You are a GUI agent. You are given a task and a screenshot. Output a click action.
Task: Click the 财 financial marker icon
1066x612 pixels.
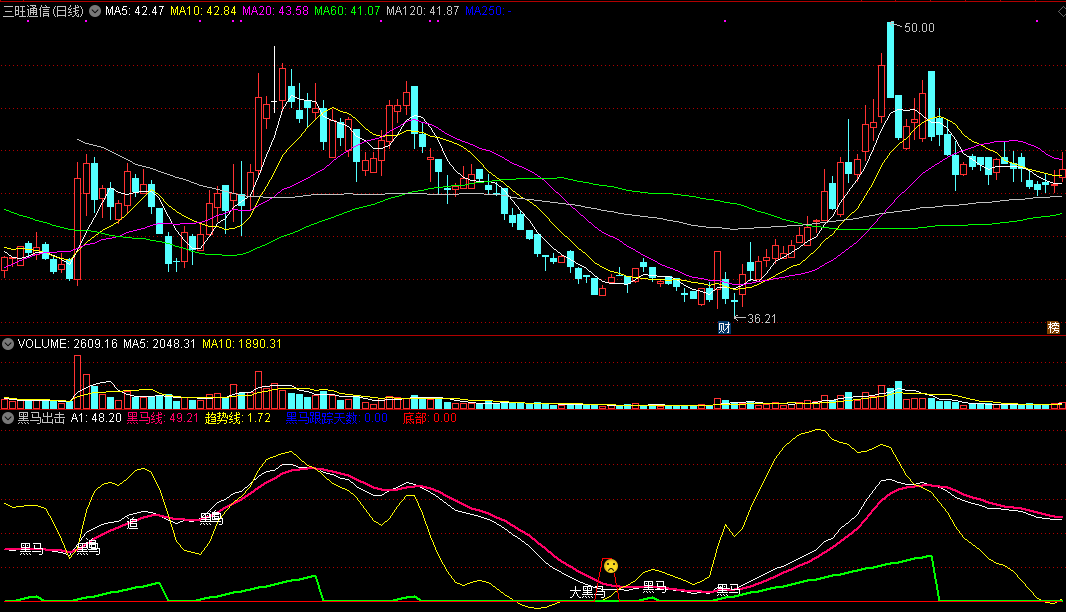(x=724, y=328)
